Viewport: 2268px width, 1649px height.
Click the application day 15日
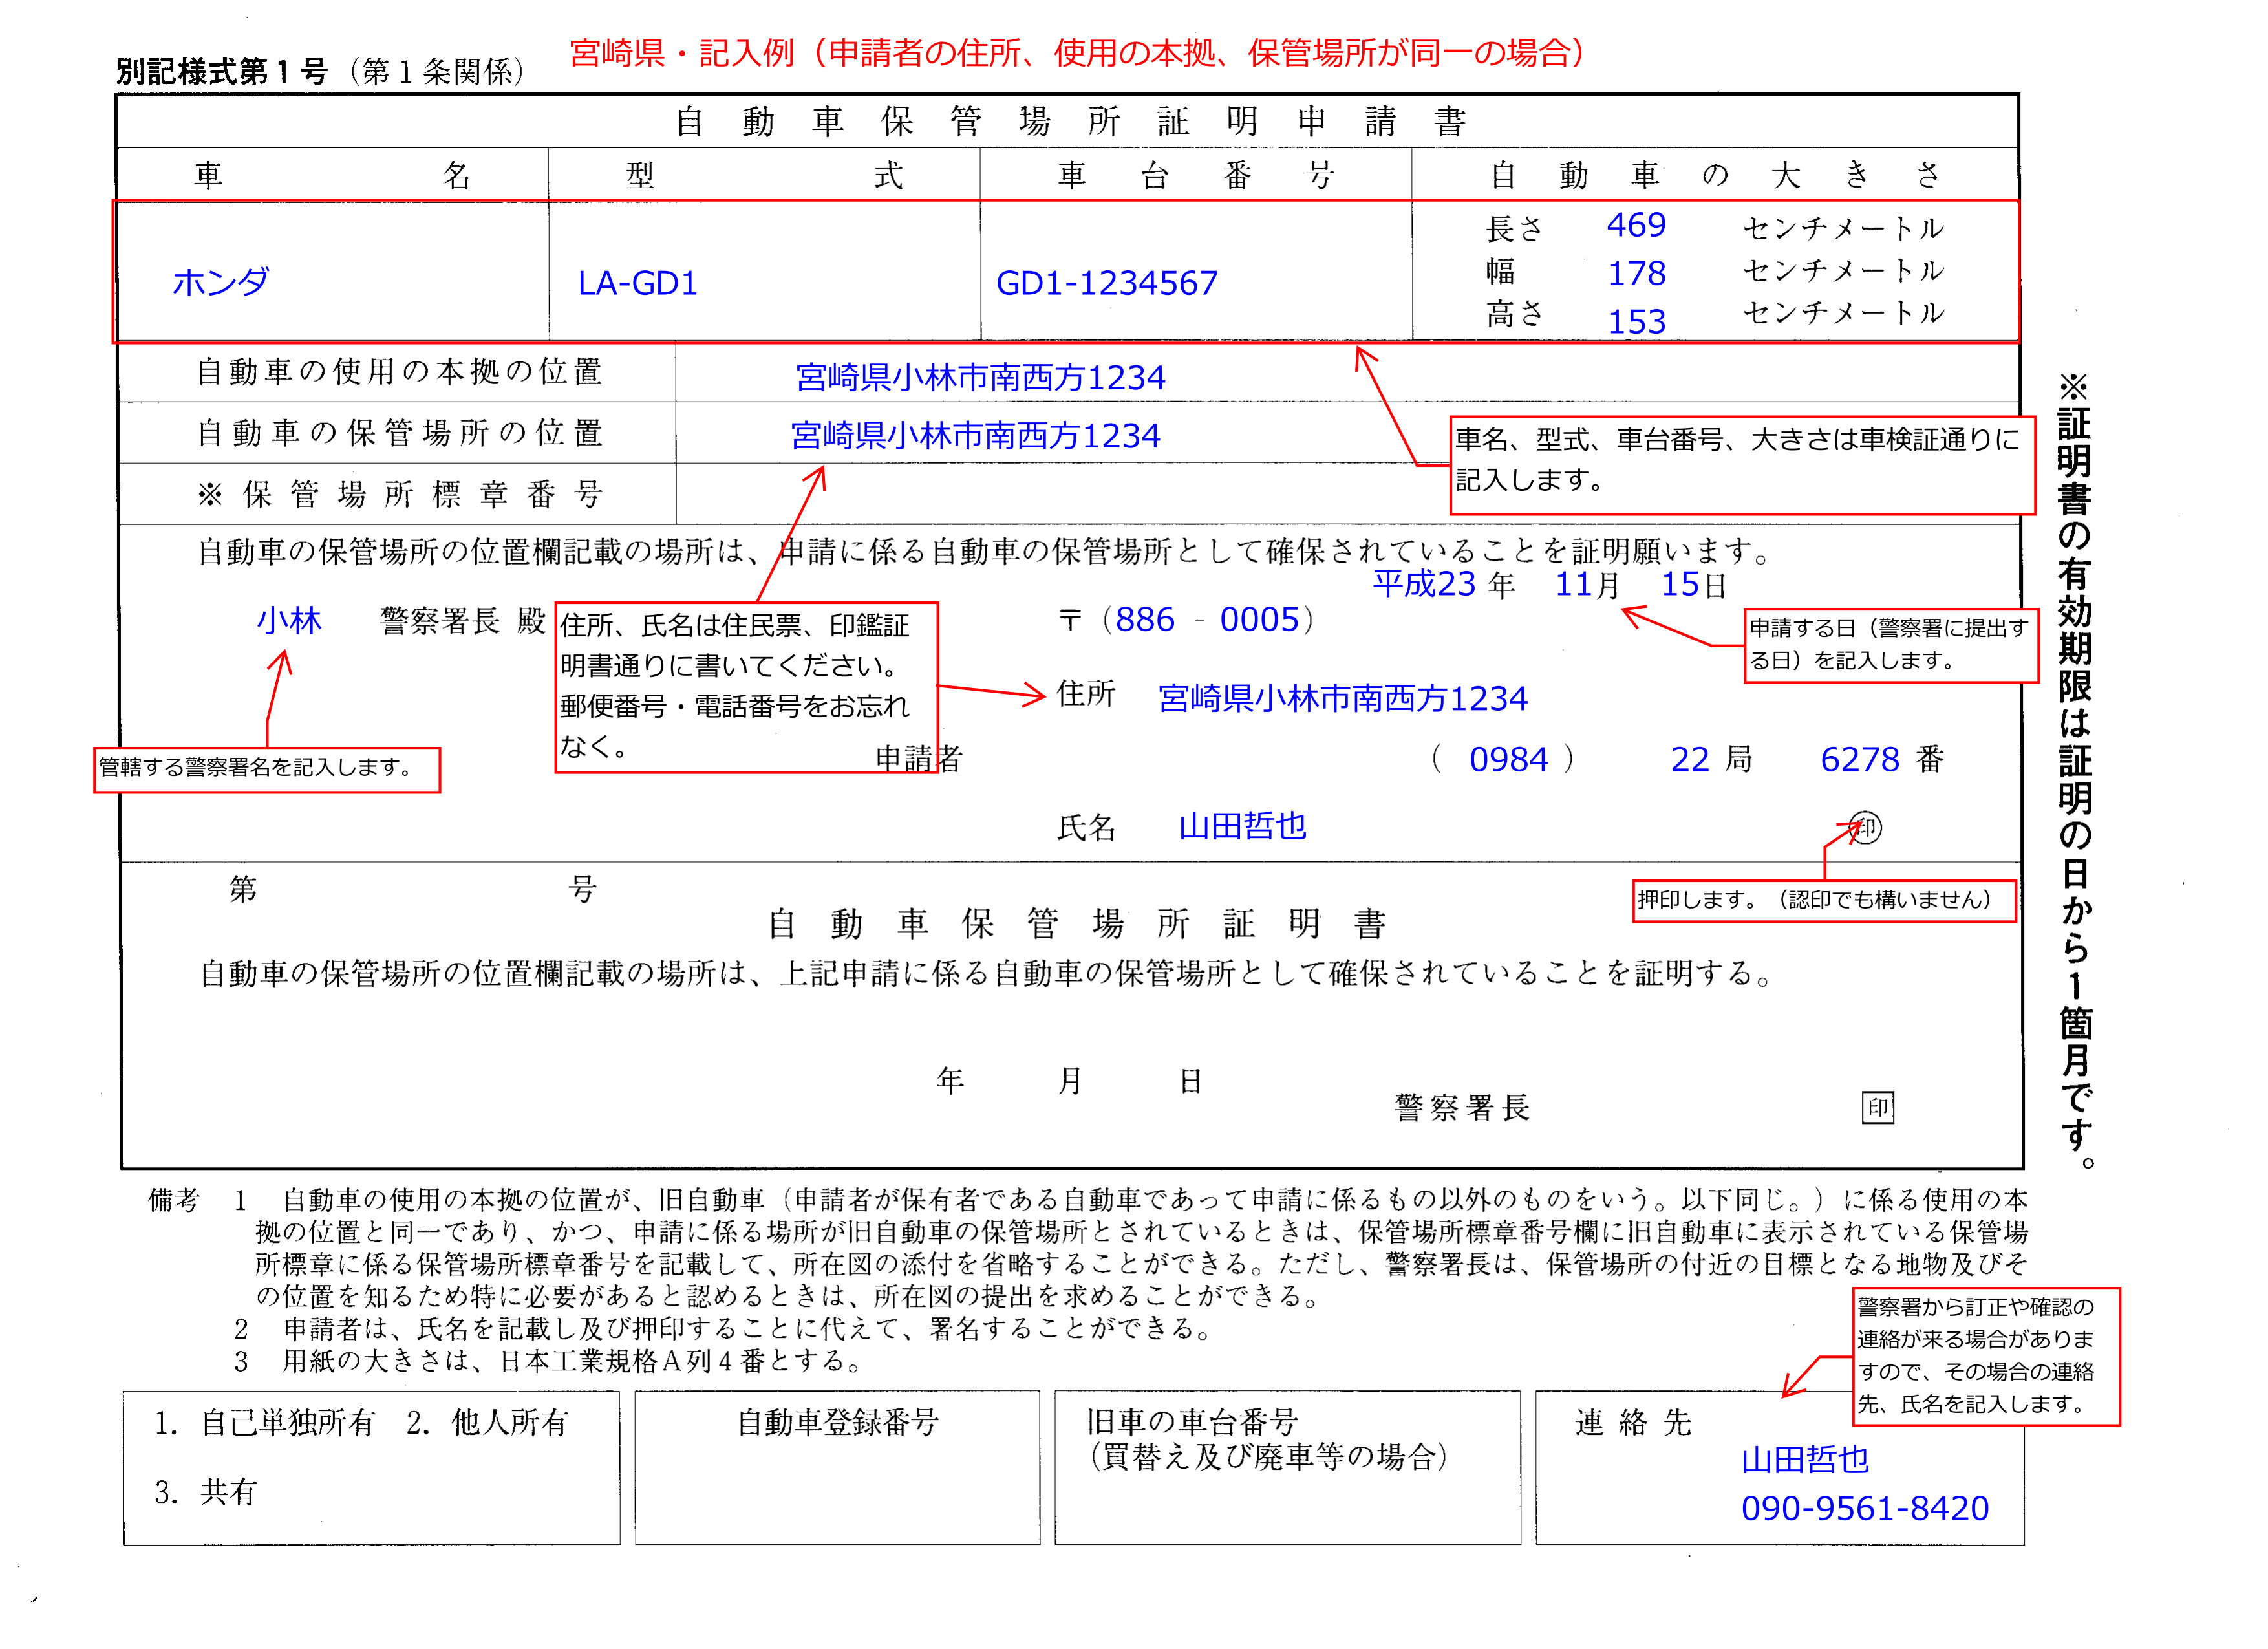[x=1694, y=584]
